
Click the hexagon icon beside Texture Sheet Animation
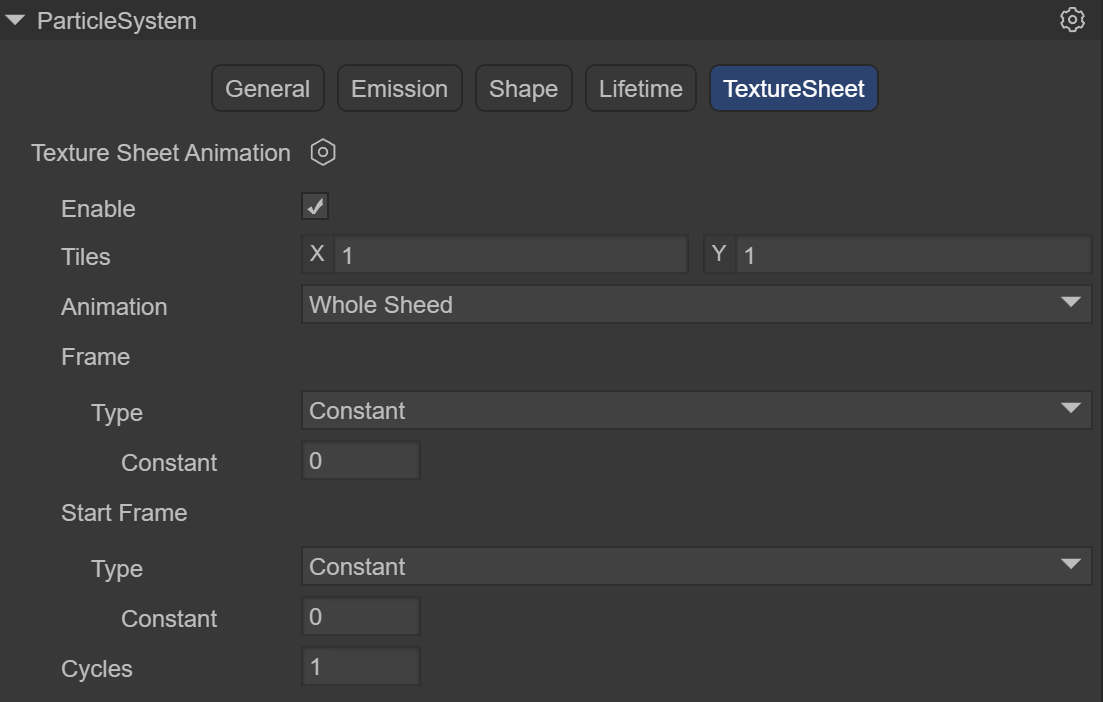pos(323,153)
